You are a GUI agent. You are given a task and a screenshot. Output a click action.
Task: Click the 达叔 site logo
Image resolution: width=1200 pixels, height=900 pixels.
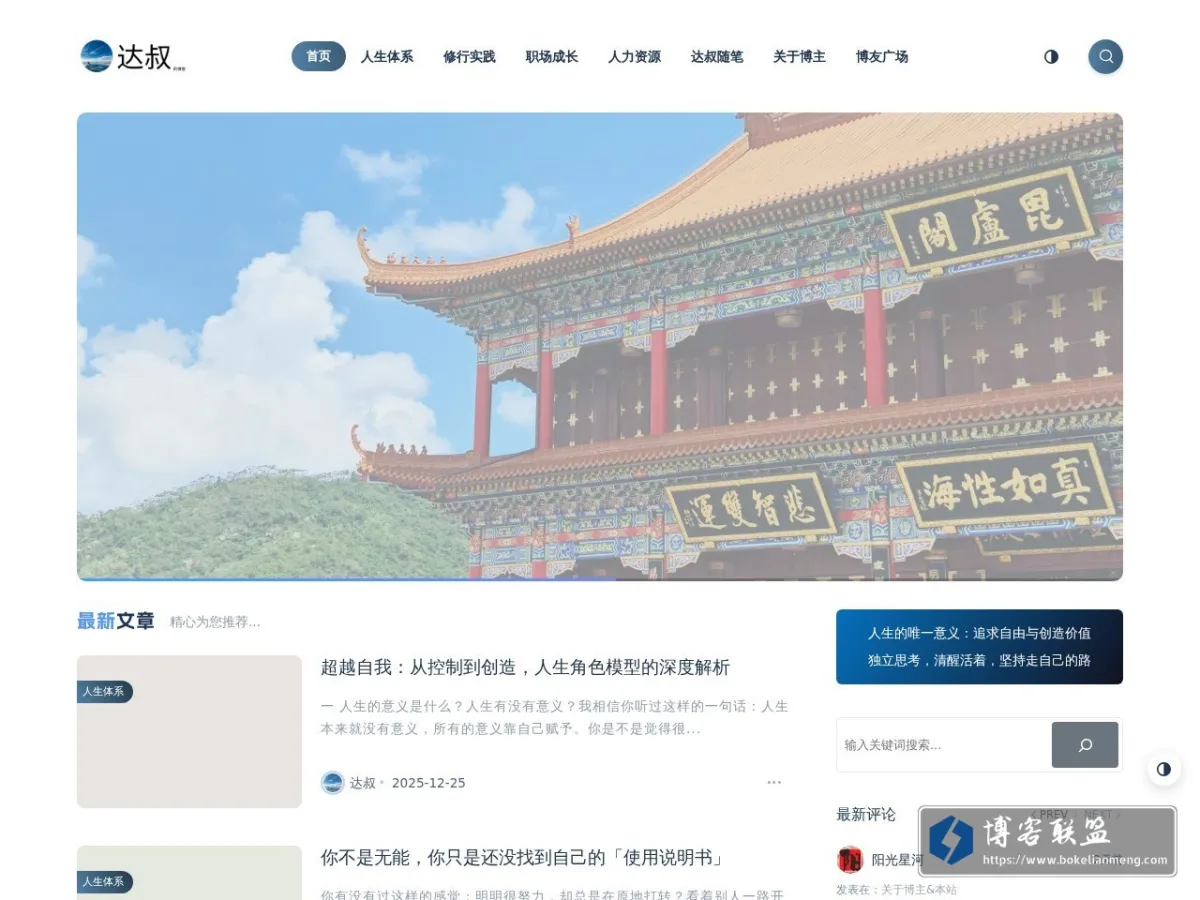coord(133,56)
